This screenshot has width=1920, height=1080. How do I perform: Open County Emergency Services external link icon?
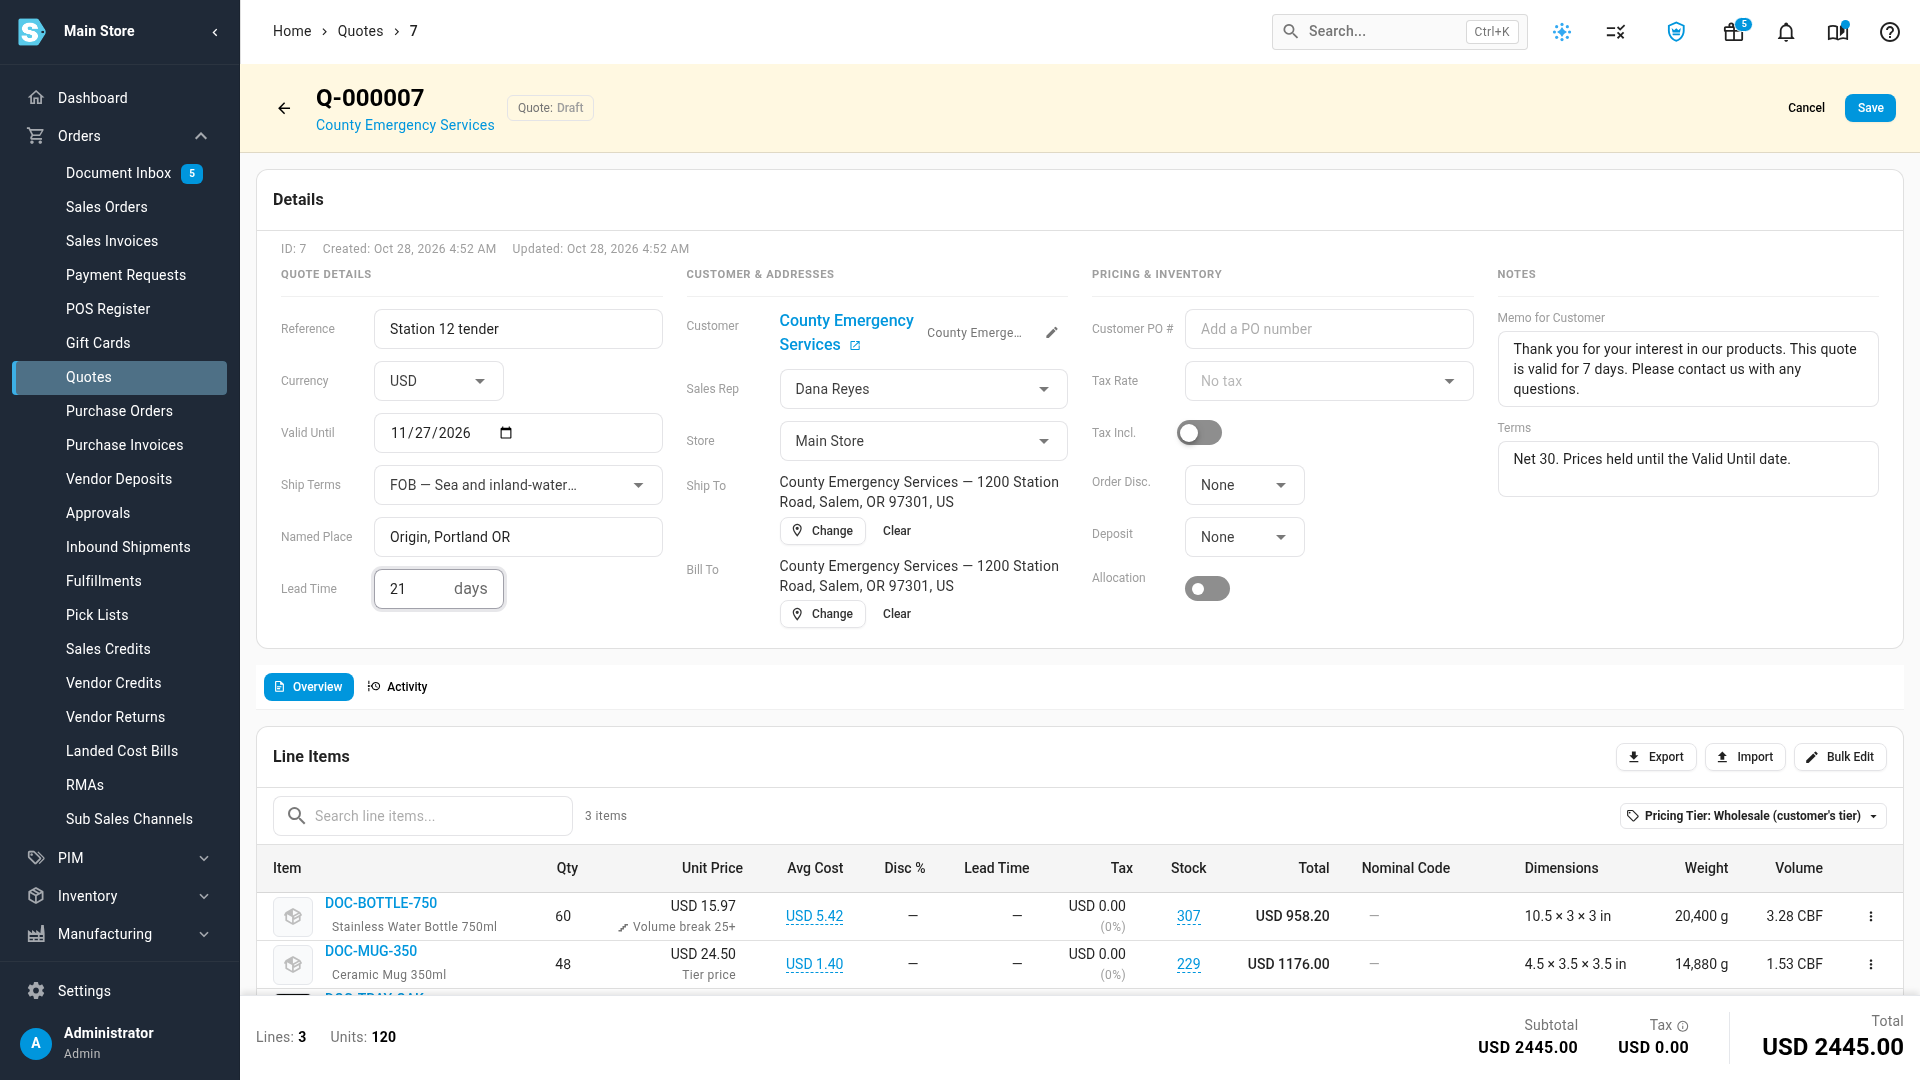click(855, 346)
